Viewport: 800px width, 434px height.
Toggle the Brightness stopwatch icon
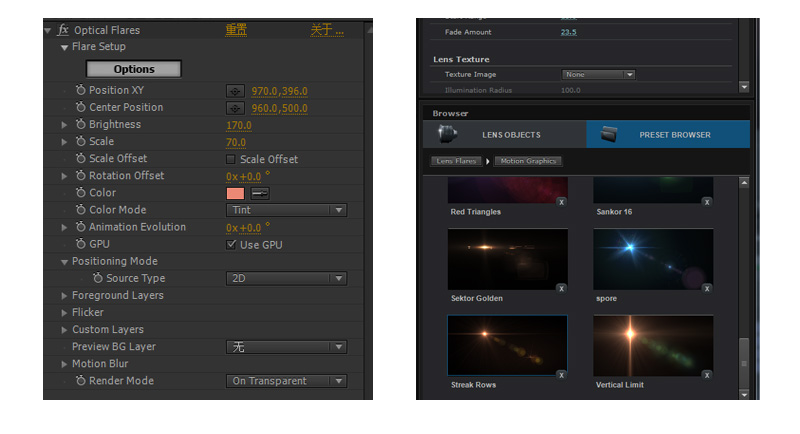coord(81,124)
